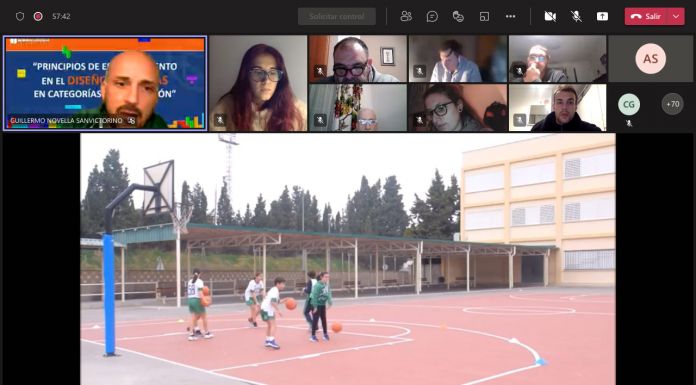Image resolution: width=696 pixels, height=385 pixels.
Task: Unmute the microphone
Action: [x=576, y=16]
